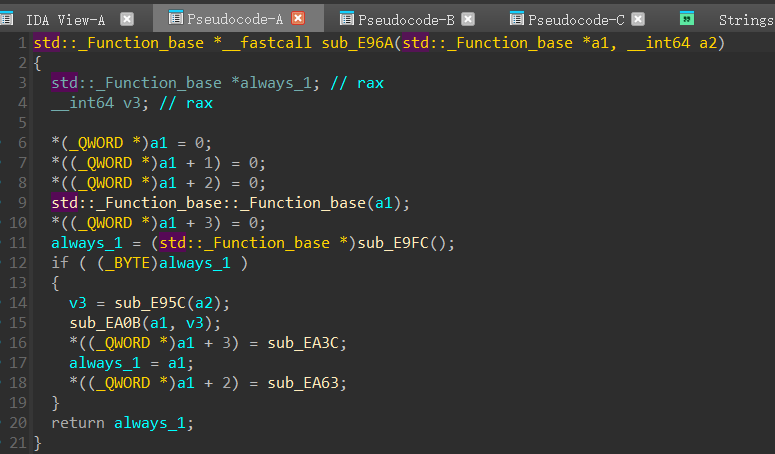Select variable v3 in its declaration
Image resolution: width=775 pixels, height=454 pixels.
132,103
